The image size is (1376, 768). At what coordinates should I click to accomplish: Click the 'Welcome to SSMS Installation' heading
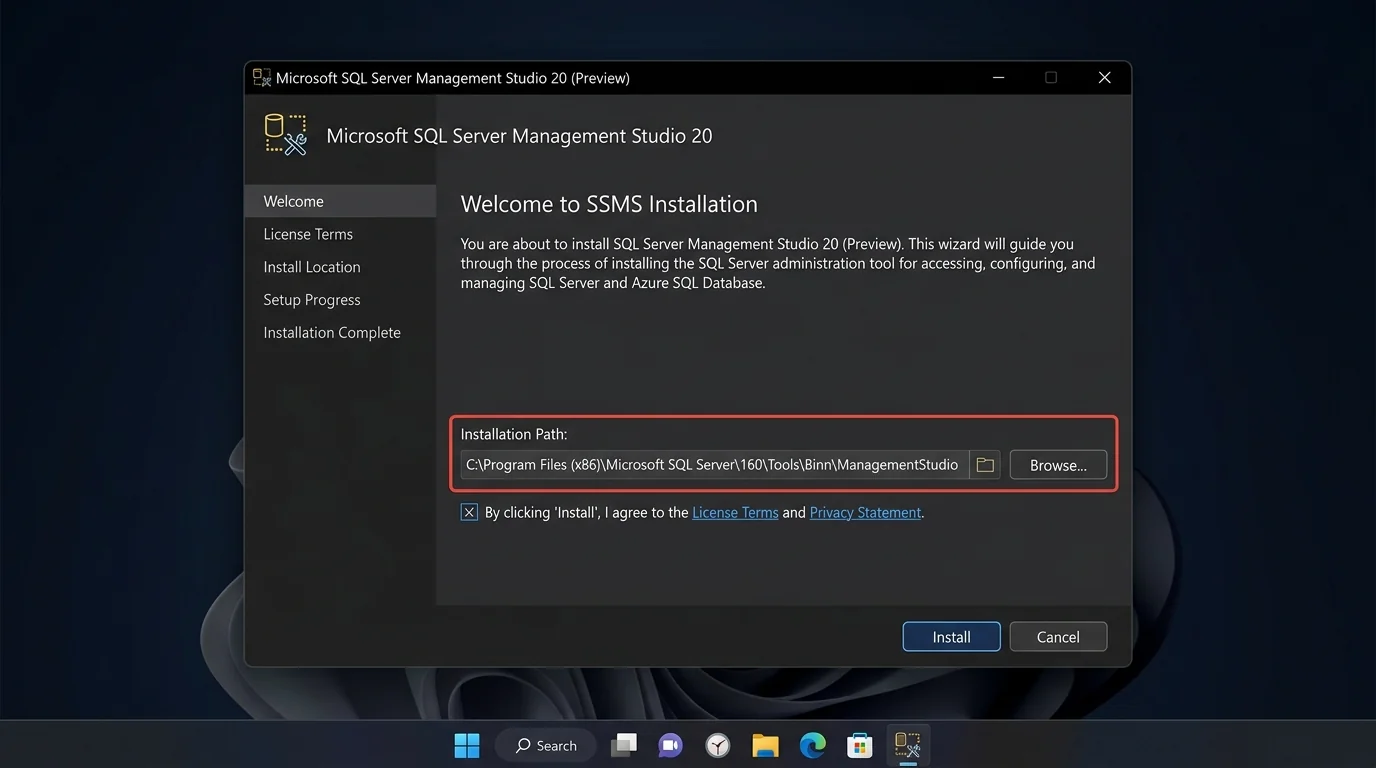[x=609, y=204]
